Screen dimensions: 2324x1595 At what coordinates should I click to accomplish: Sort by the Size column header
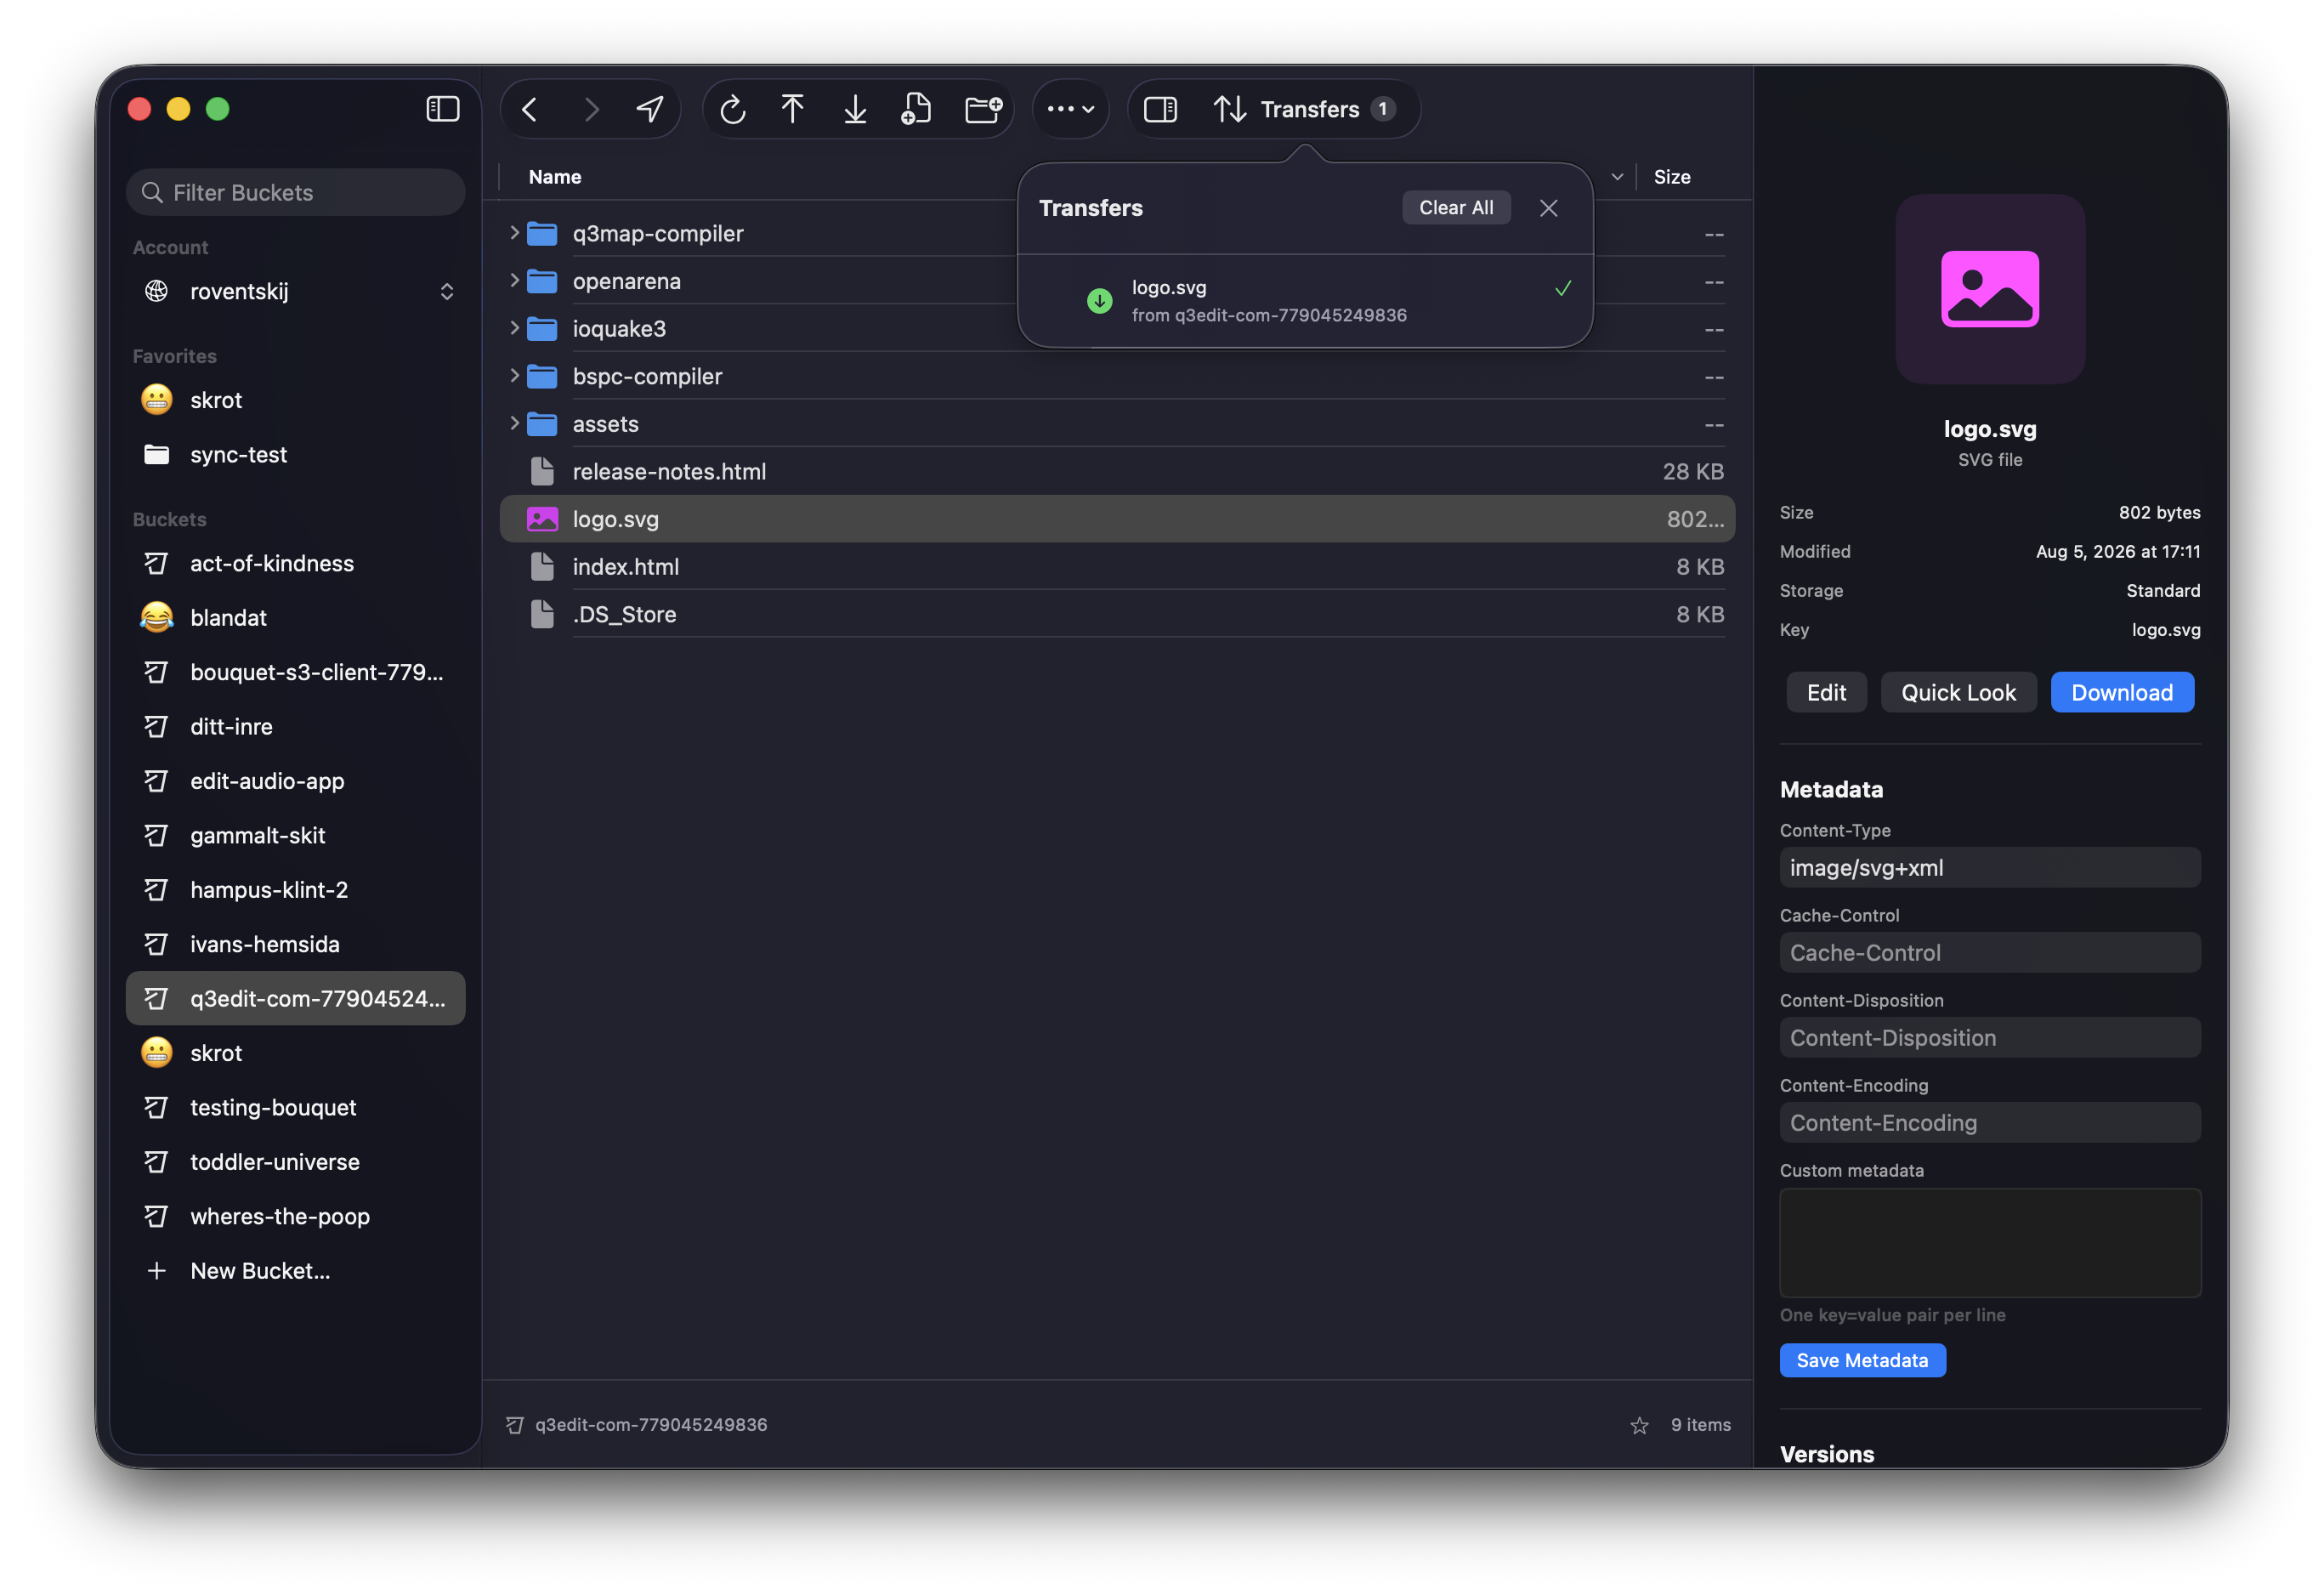point(1672,177)
